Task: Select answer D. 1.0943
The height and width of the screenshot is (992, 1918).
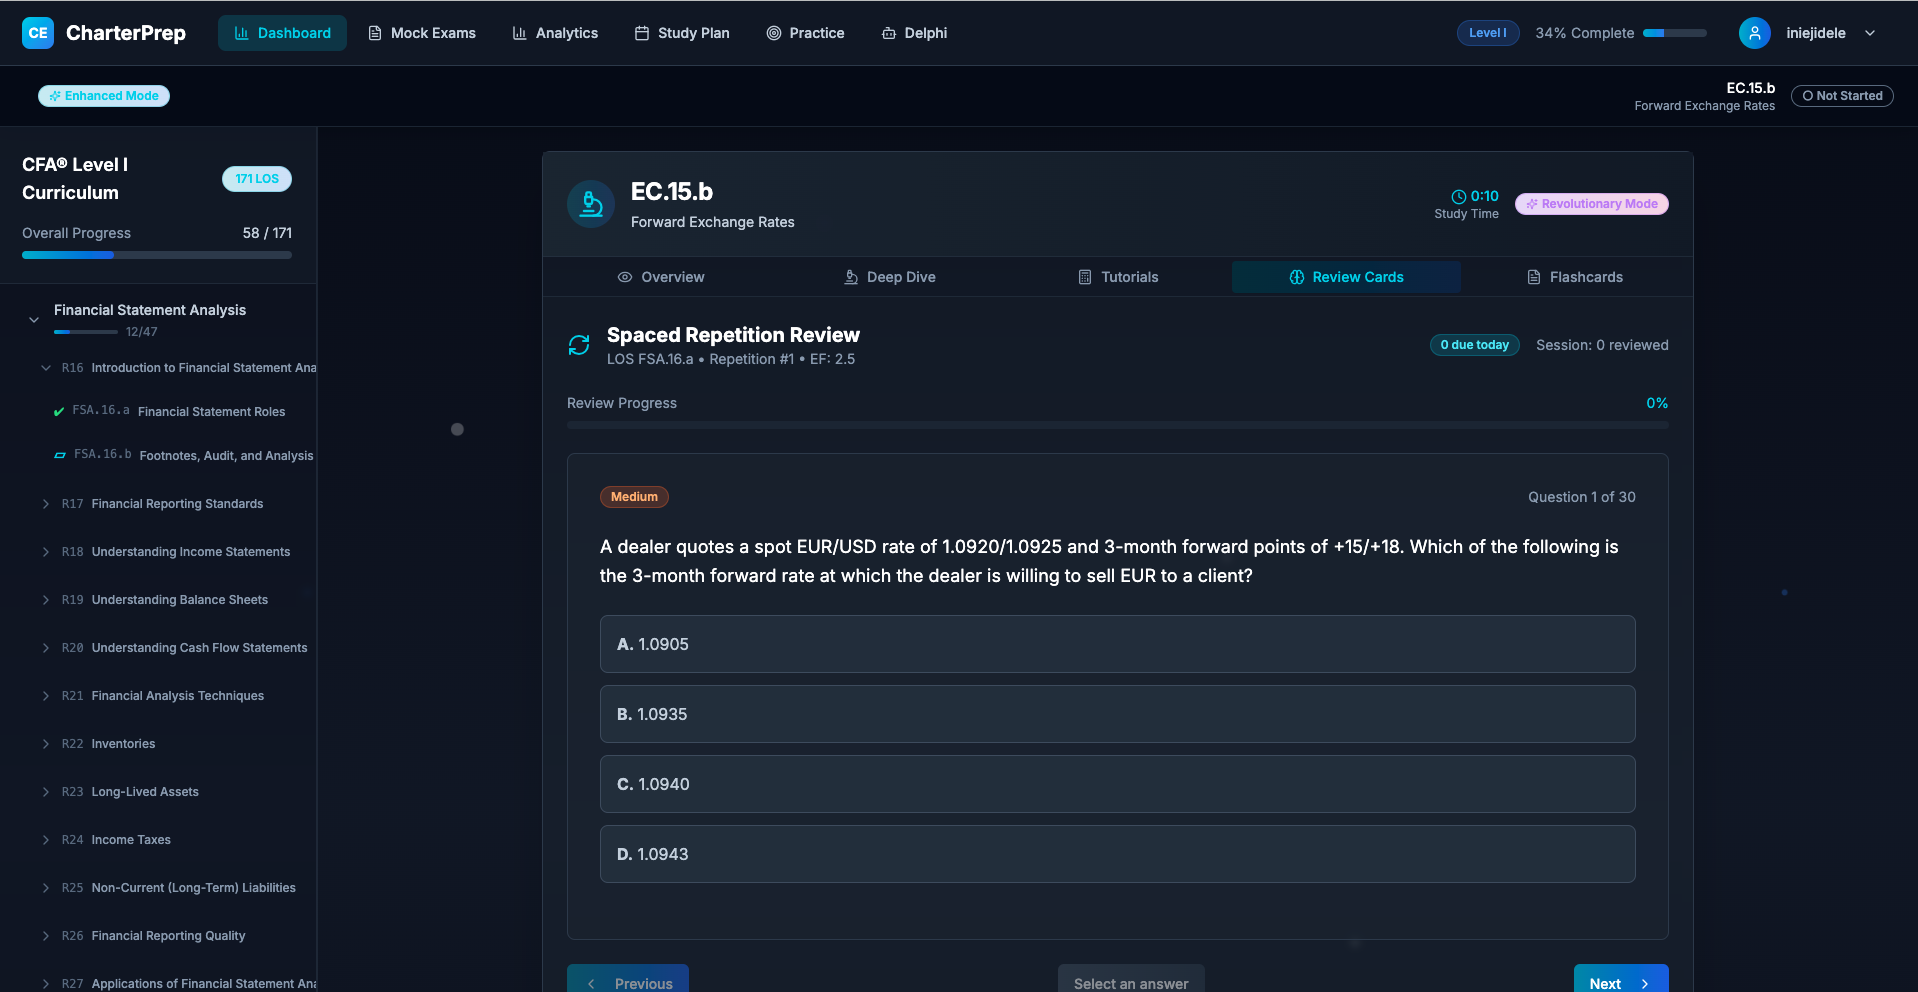Action: coord(1117,854)
